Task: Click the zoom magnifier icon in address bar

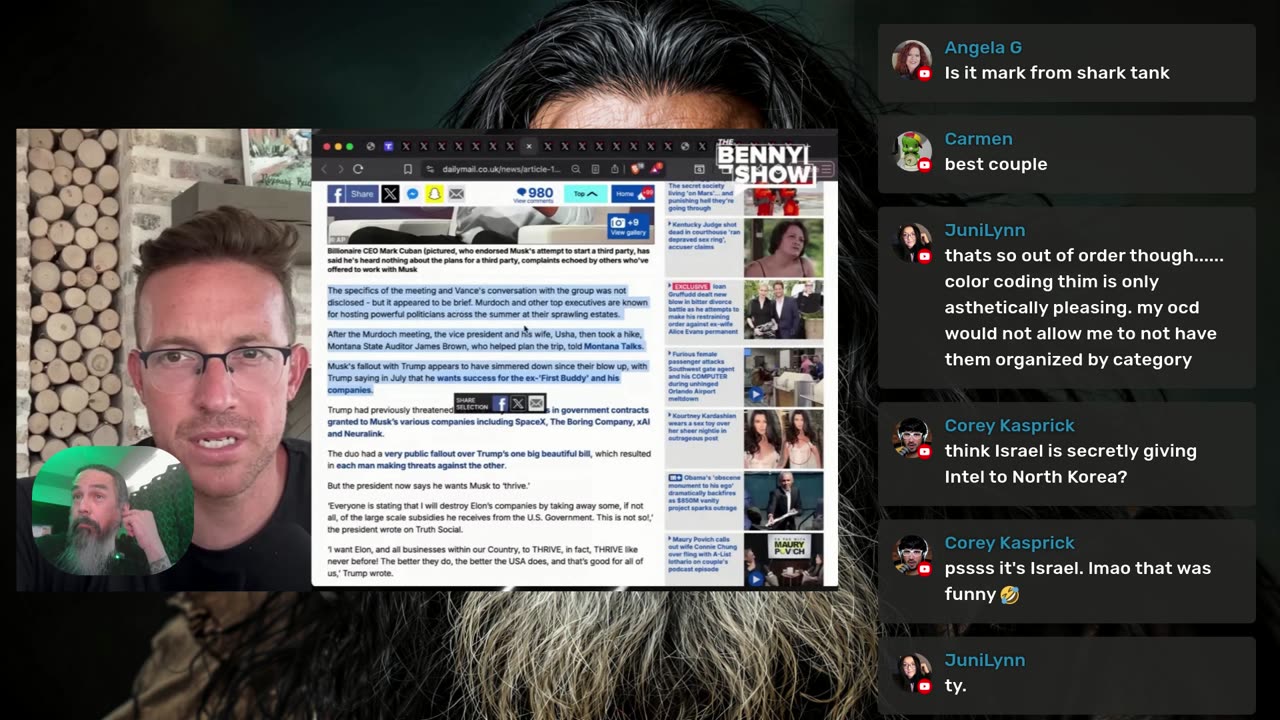Action: [x=576, y=169]
